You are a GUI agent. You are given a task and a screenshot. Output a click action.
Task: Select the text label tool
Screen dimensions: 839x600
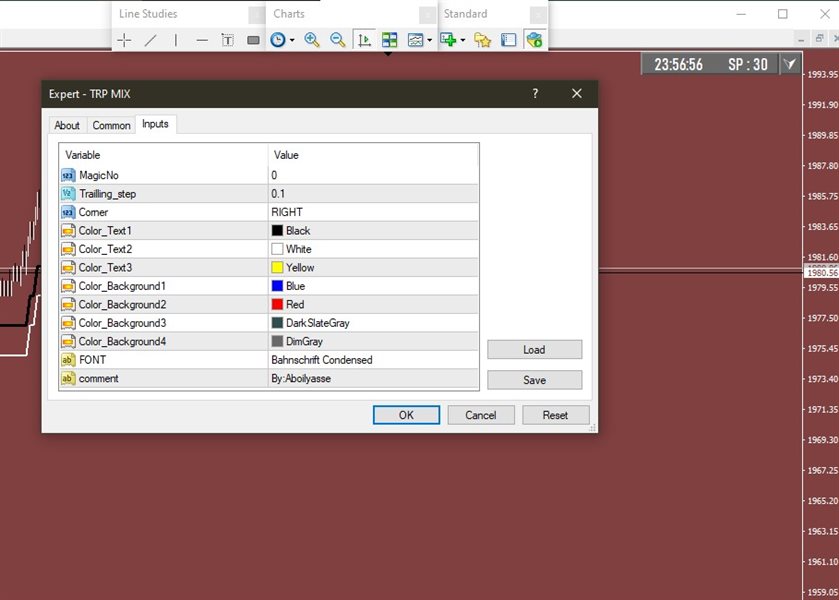(x=227, y=40)
